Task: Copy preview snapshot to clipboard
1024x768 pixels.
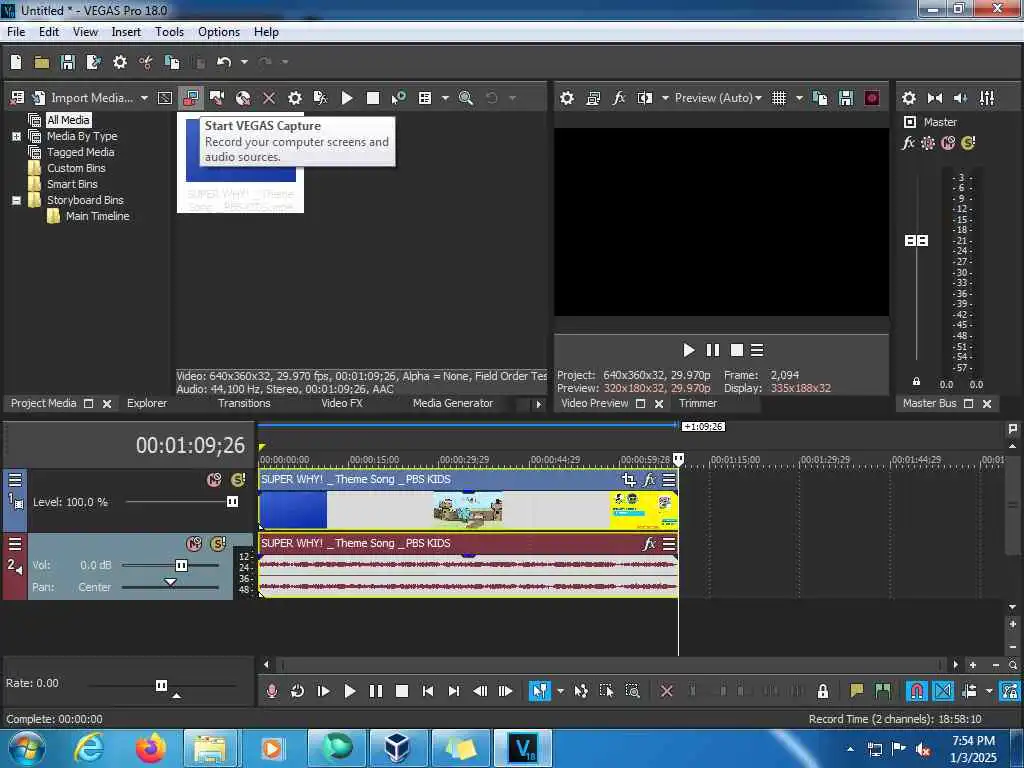Action: (x=820, y=98)
